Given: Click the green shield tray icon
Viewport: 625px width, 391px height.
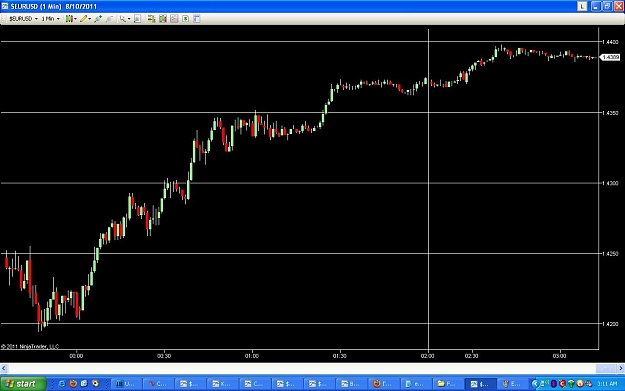Looking at the screenshot, I should (571, 384).
